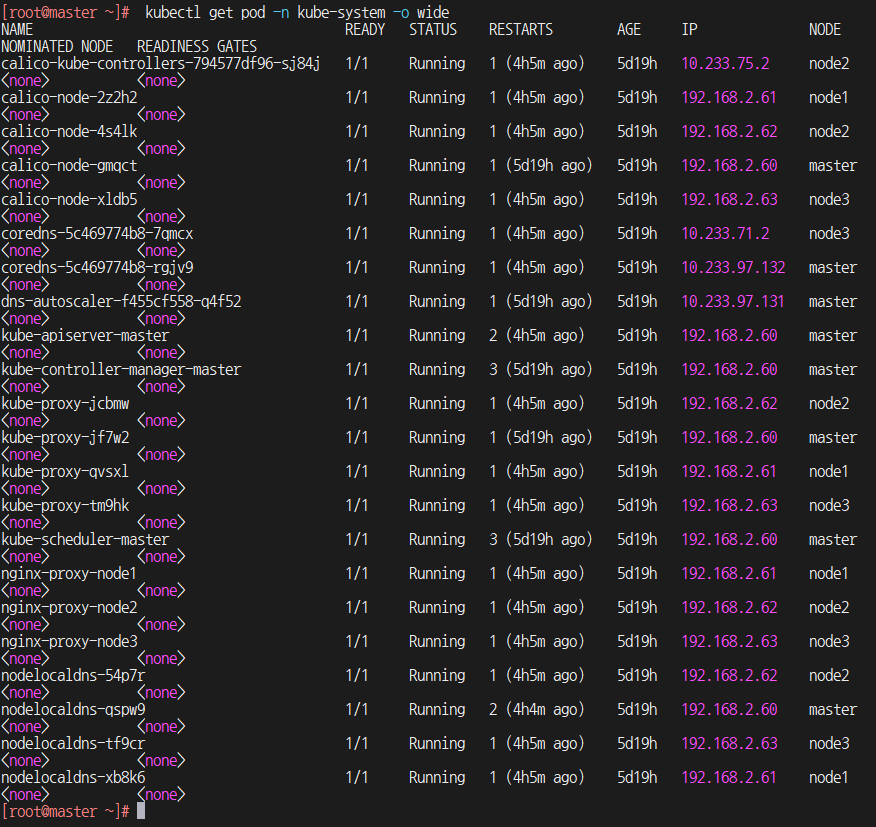This screenshot has width=876, height=827.
Task: Click restarts '2 (4h4m ago)' of nodelocaldns-qspw9
Action: click(x=536, y=710)
